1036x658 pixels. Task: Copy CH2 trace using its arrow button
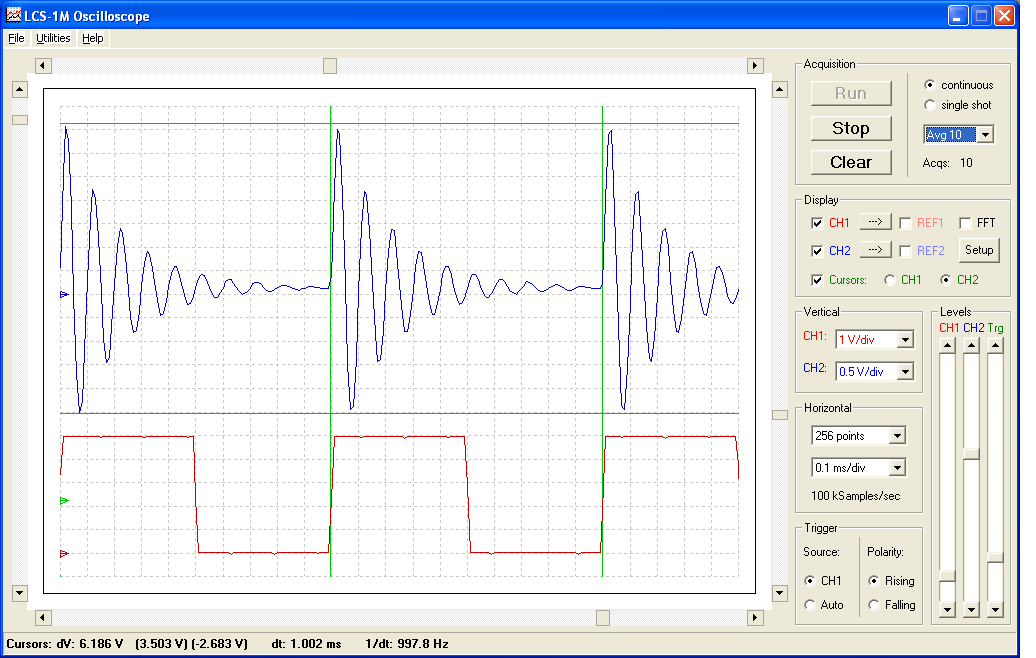pyautogui.click(x=876, y=250)
